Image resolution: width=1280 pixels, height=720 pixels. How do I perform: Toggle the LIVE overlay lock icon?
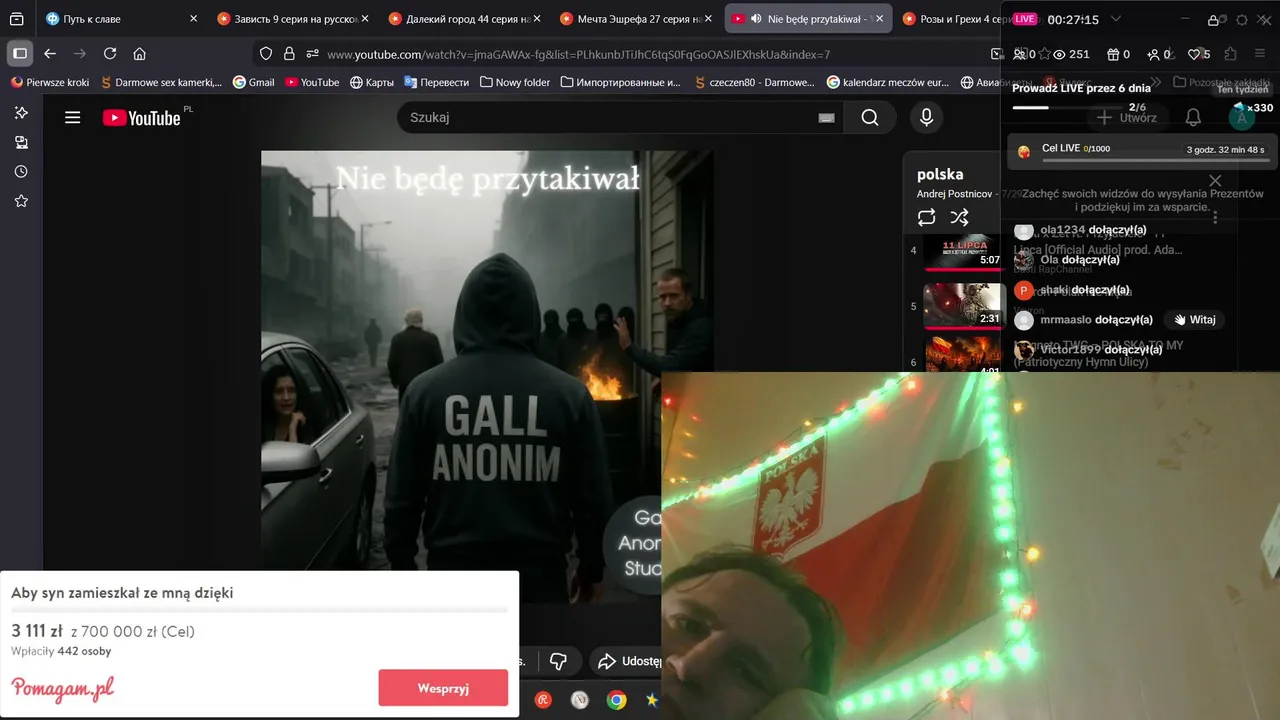1213,20
